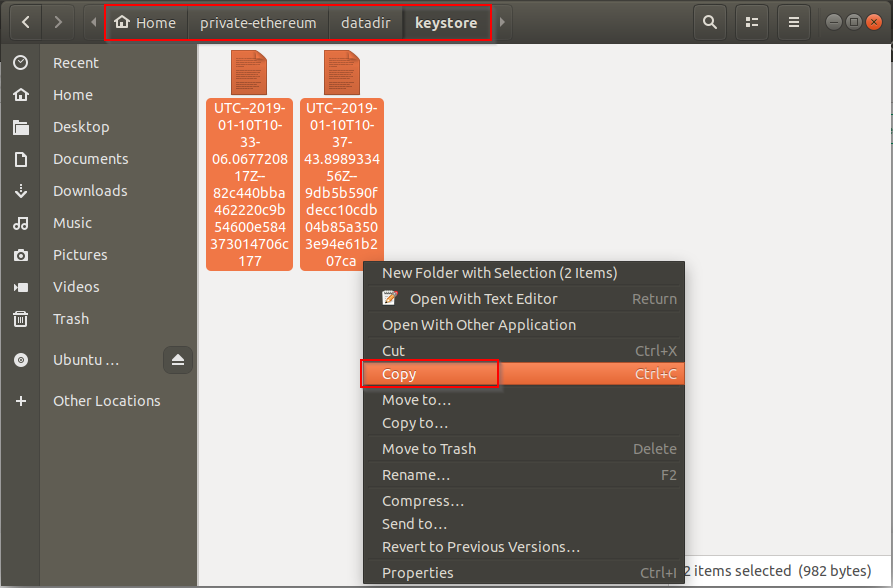Image resolution: width=893 pixels, height=588 pixels.
Task: Navigate to datadir in the path bar
Action: click(365, 22)
